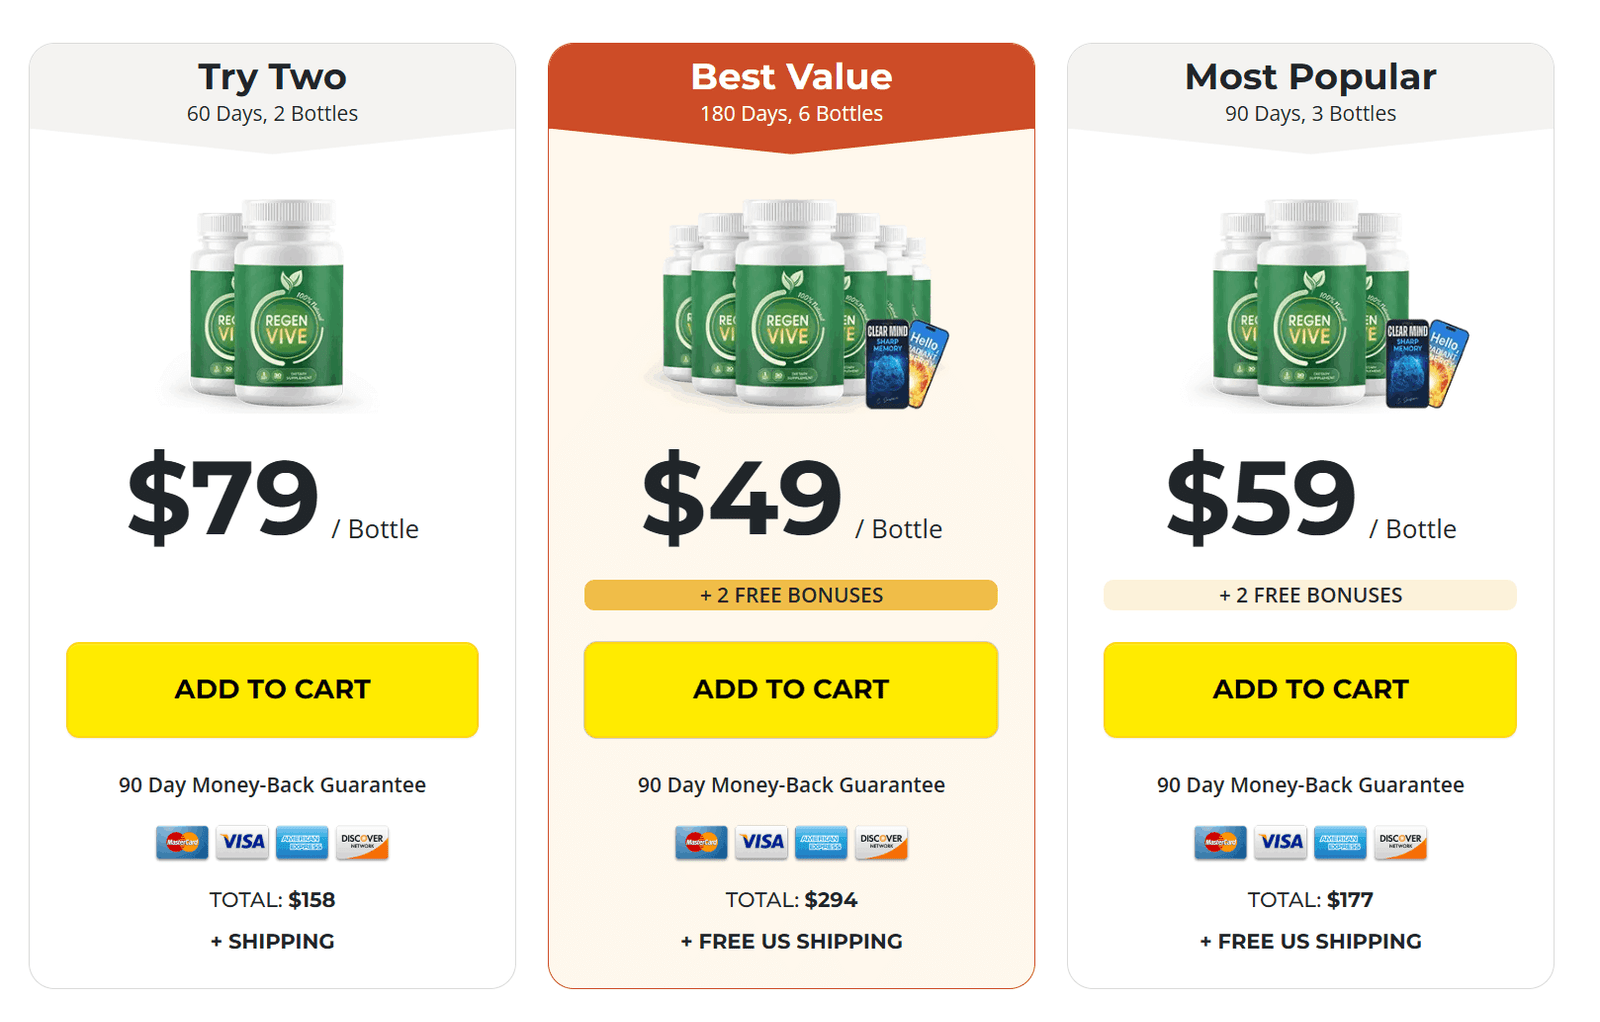1600x1022 pixels.
Task: Click Discover icon in Most Popular card
Action: 1400,843
